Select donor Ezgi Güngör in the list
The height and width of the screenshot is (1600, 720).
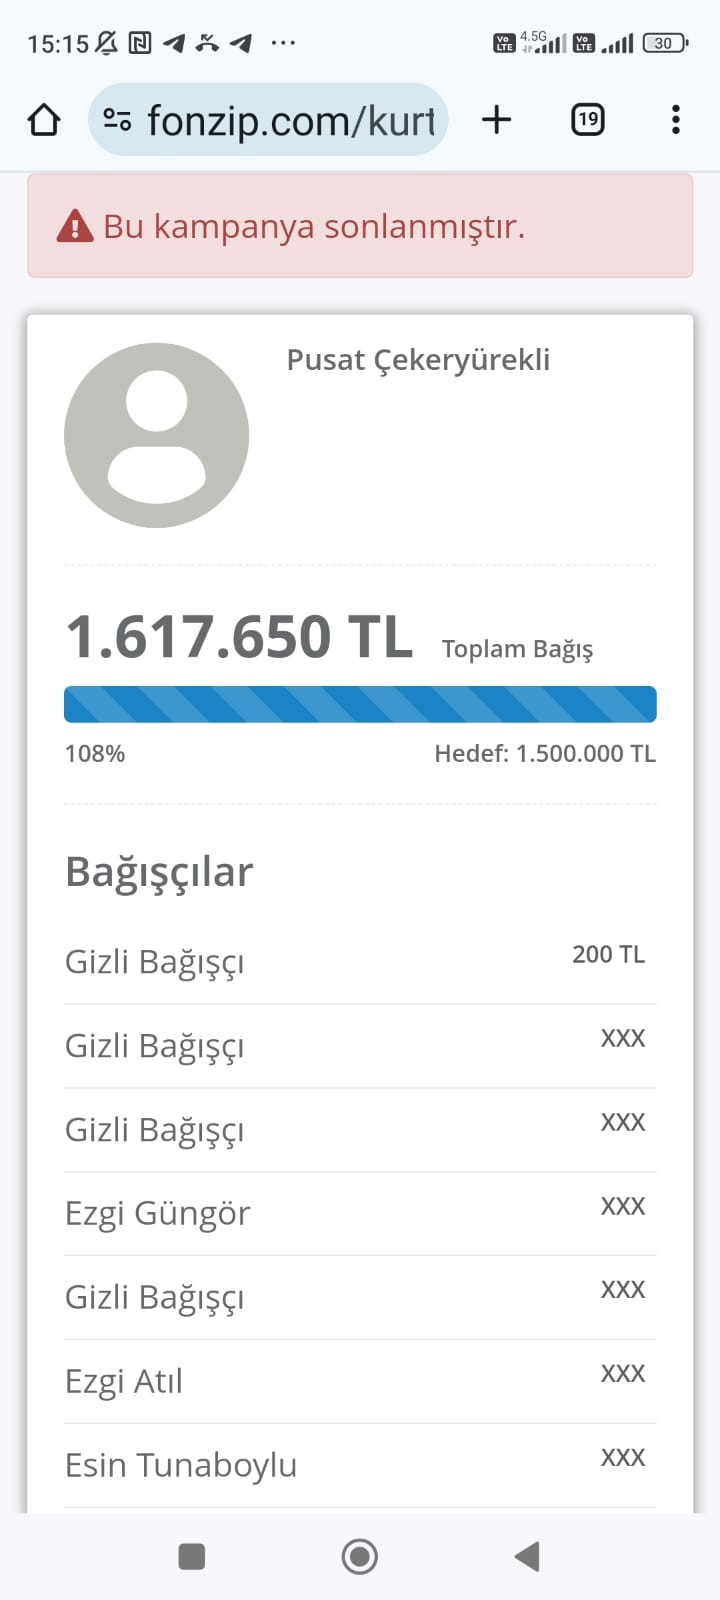pos(157,1213)
